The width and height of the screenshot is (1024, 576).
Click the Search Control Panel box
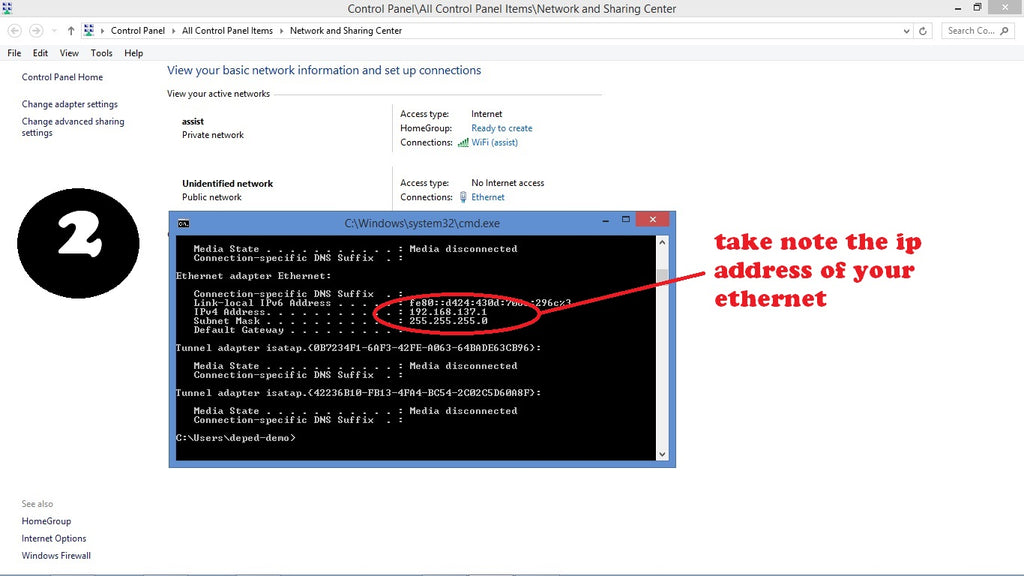[x=970, y=31]
